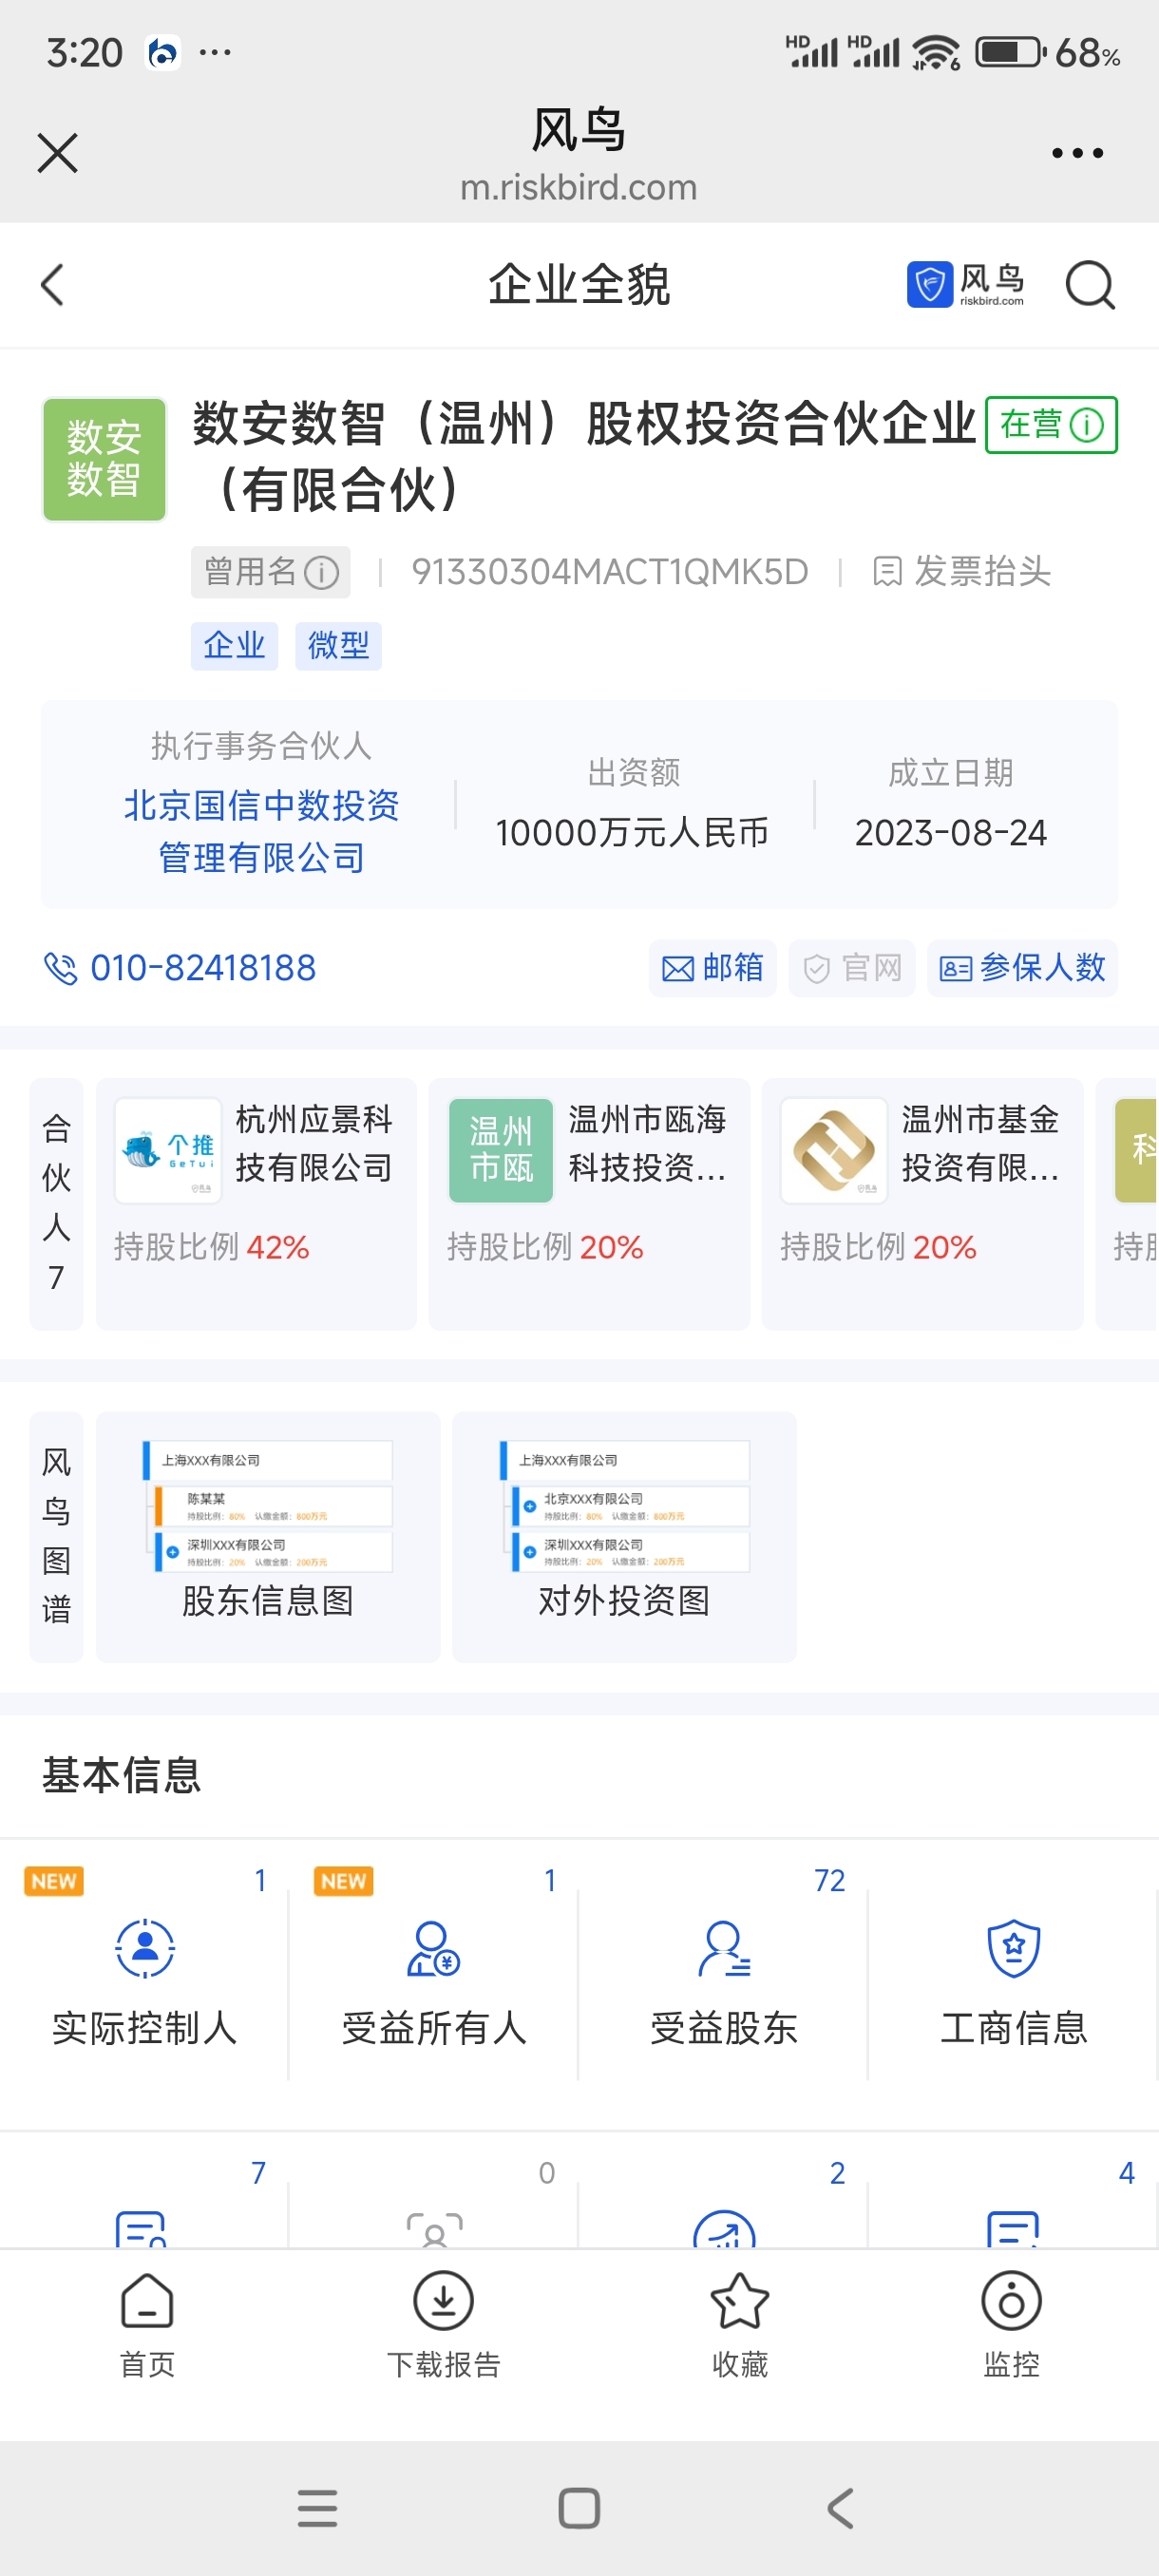Open 发票抬头 invoice title
Screen dimensions: 1159x2576
(962, 572)
